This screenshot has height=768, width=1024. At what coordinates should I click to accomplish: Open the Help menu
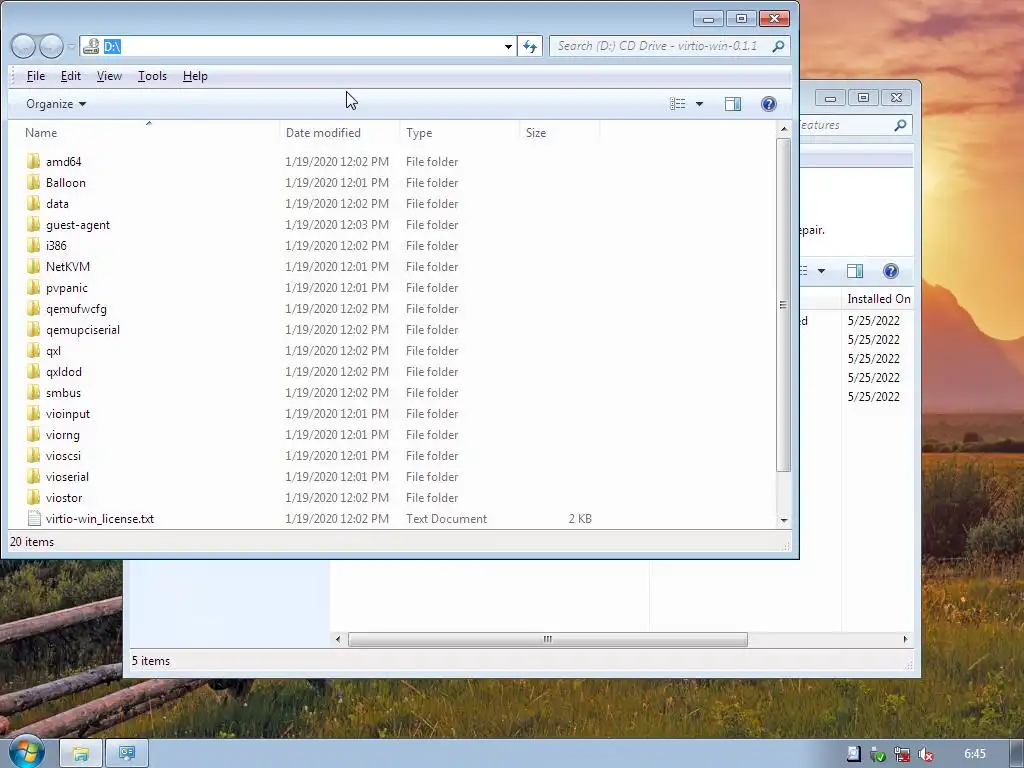point(195,76)
